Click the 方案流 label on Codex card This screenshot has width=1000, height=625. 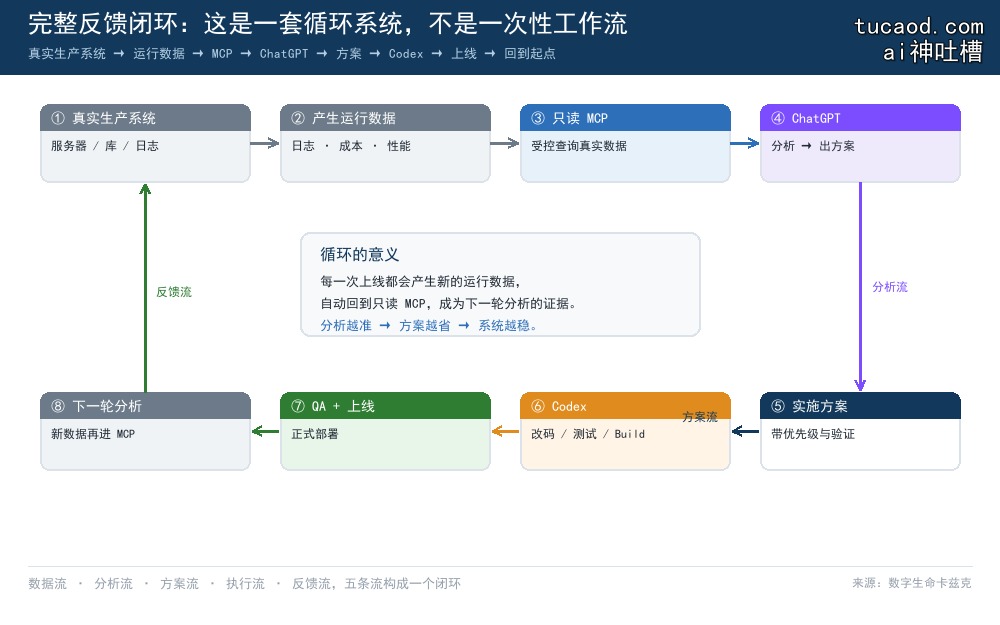[700, 417]
